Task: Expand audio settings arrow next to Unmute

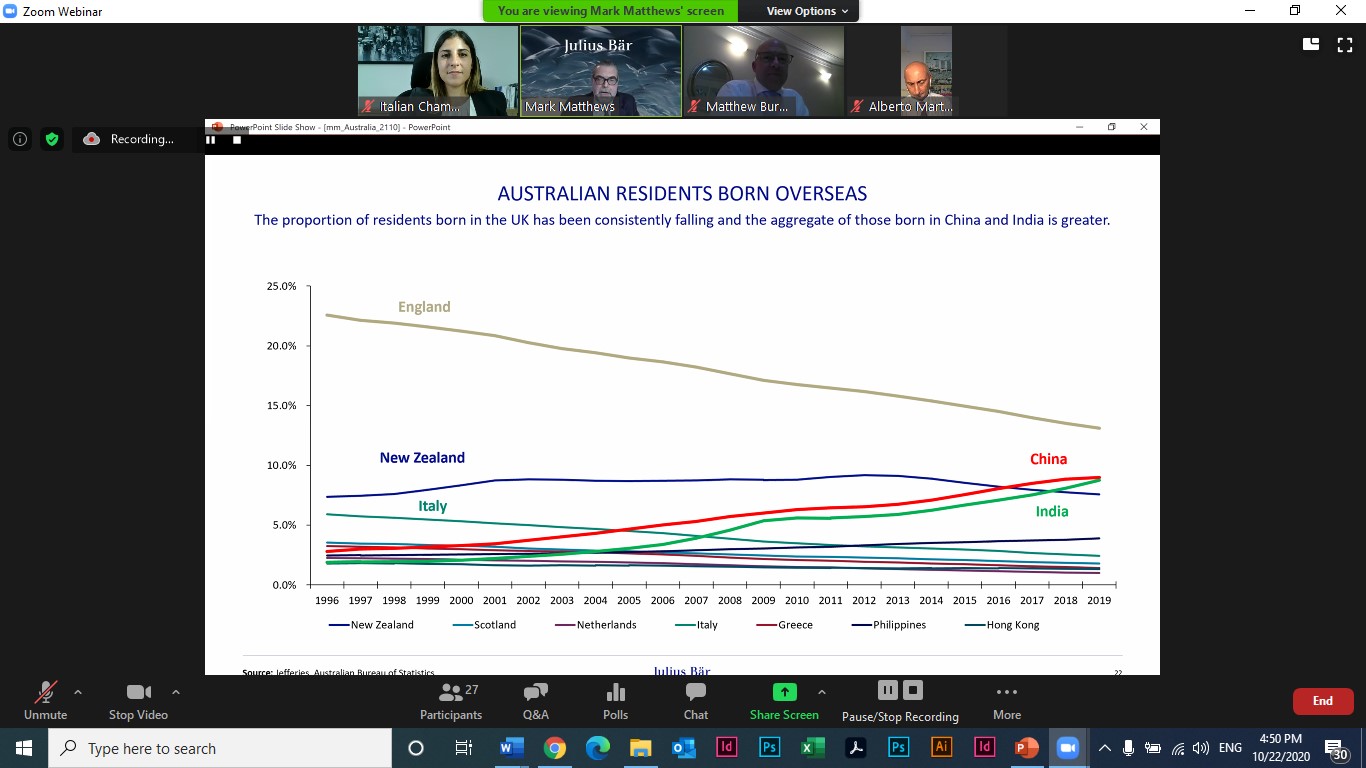Action: click(x=78, y=692)
